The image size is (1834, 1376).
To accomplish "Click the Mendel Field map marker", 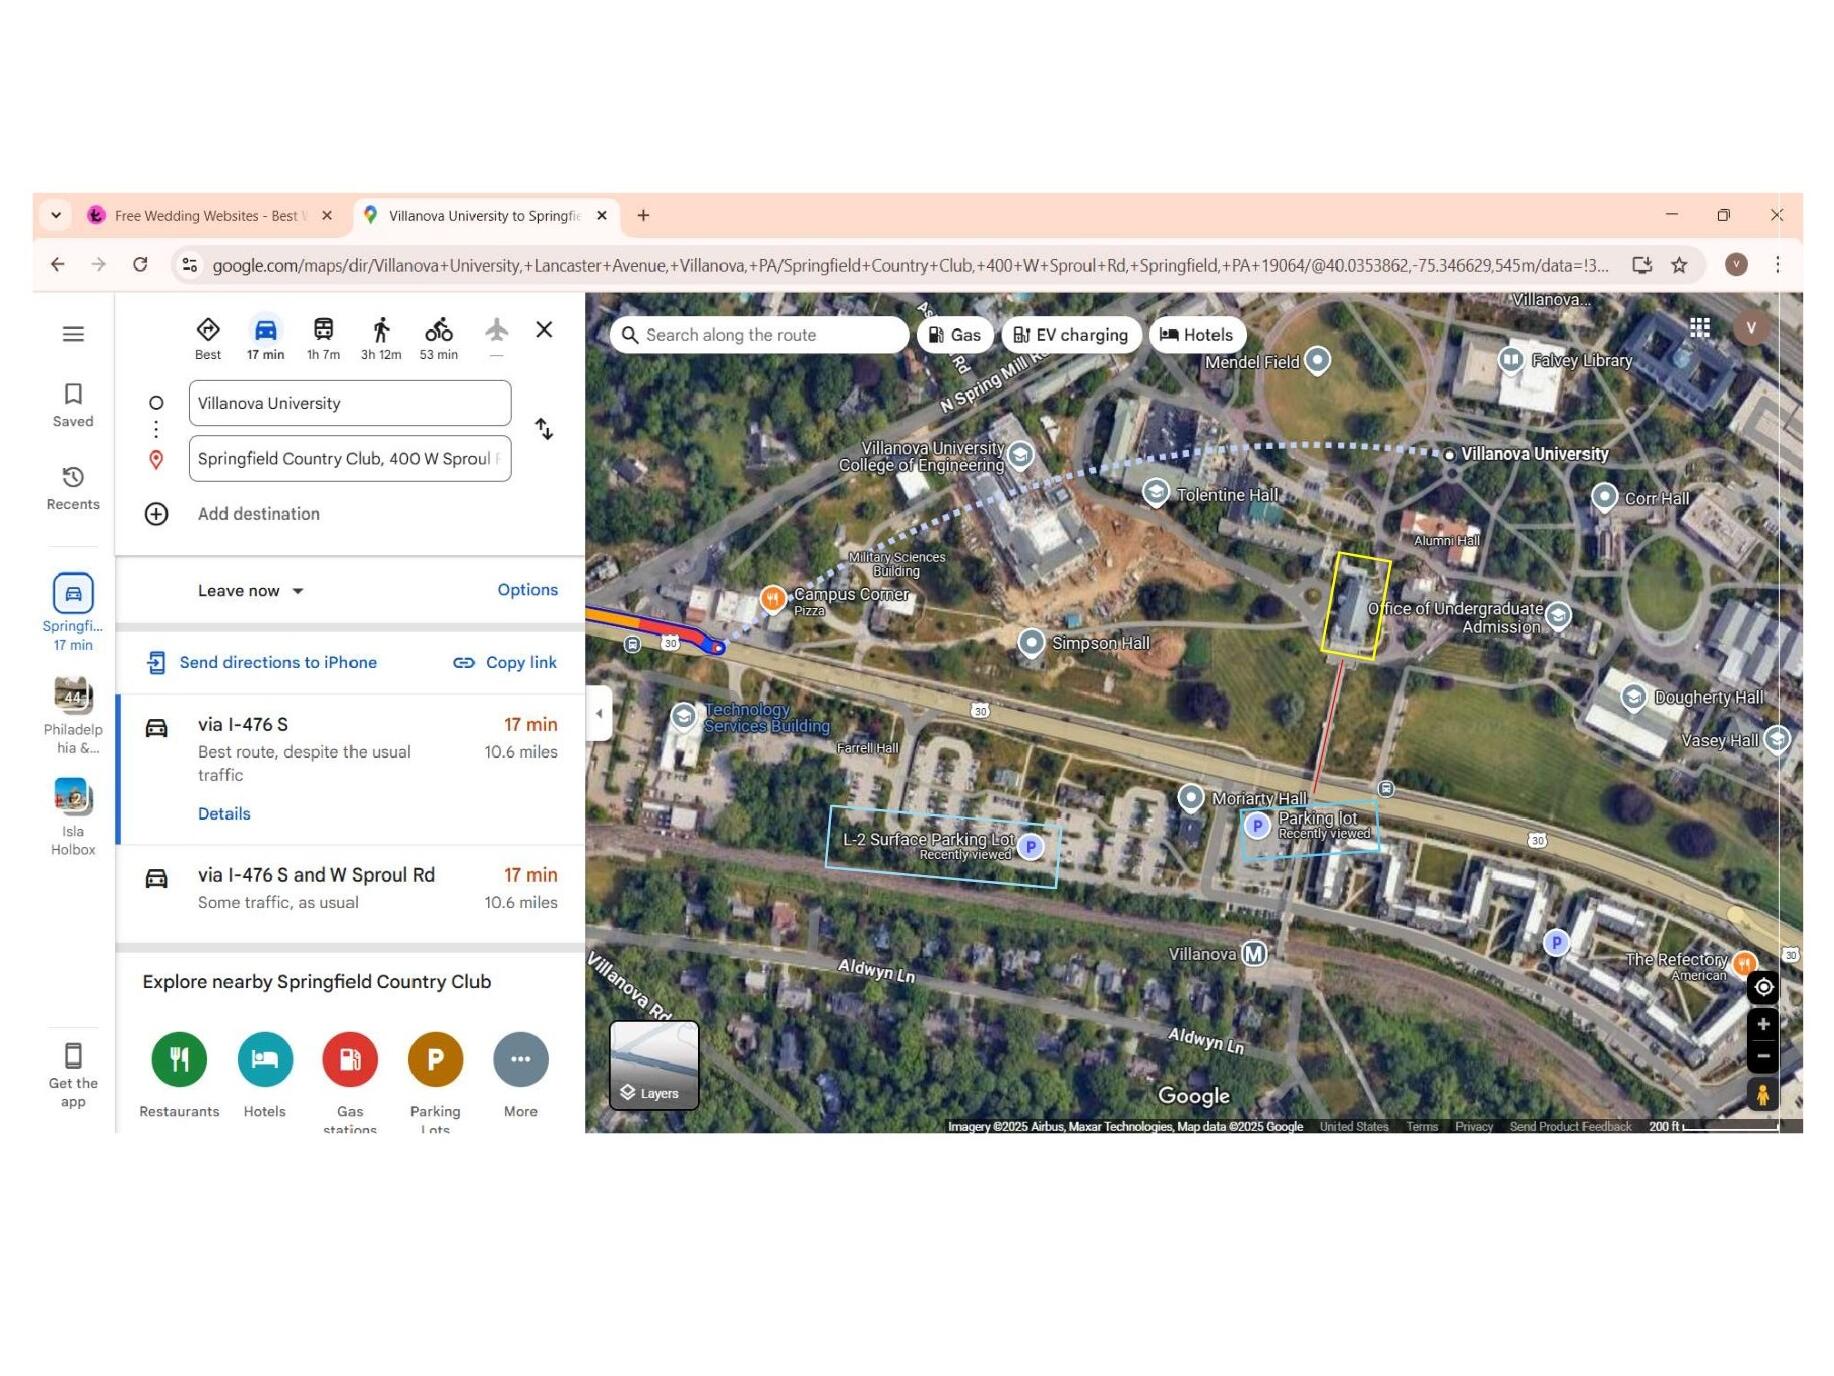I will (x=1319, y=360).
